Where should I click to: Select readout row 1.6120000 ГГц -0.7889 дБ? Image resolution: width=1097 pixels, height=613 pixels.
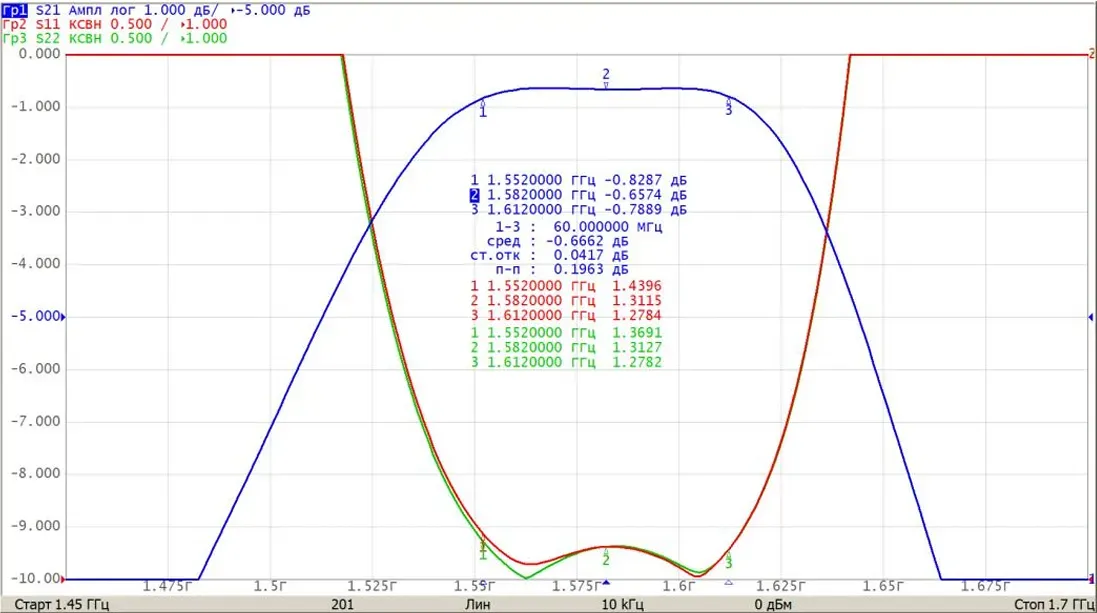tap(578, 210)
